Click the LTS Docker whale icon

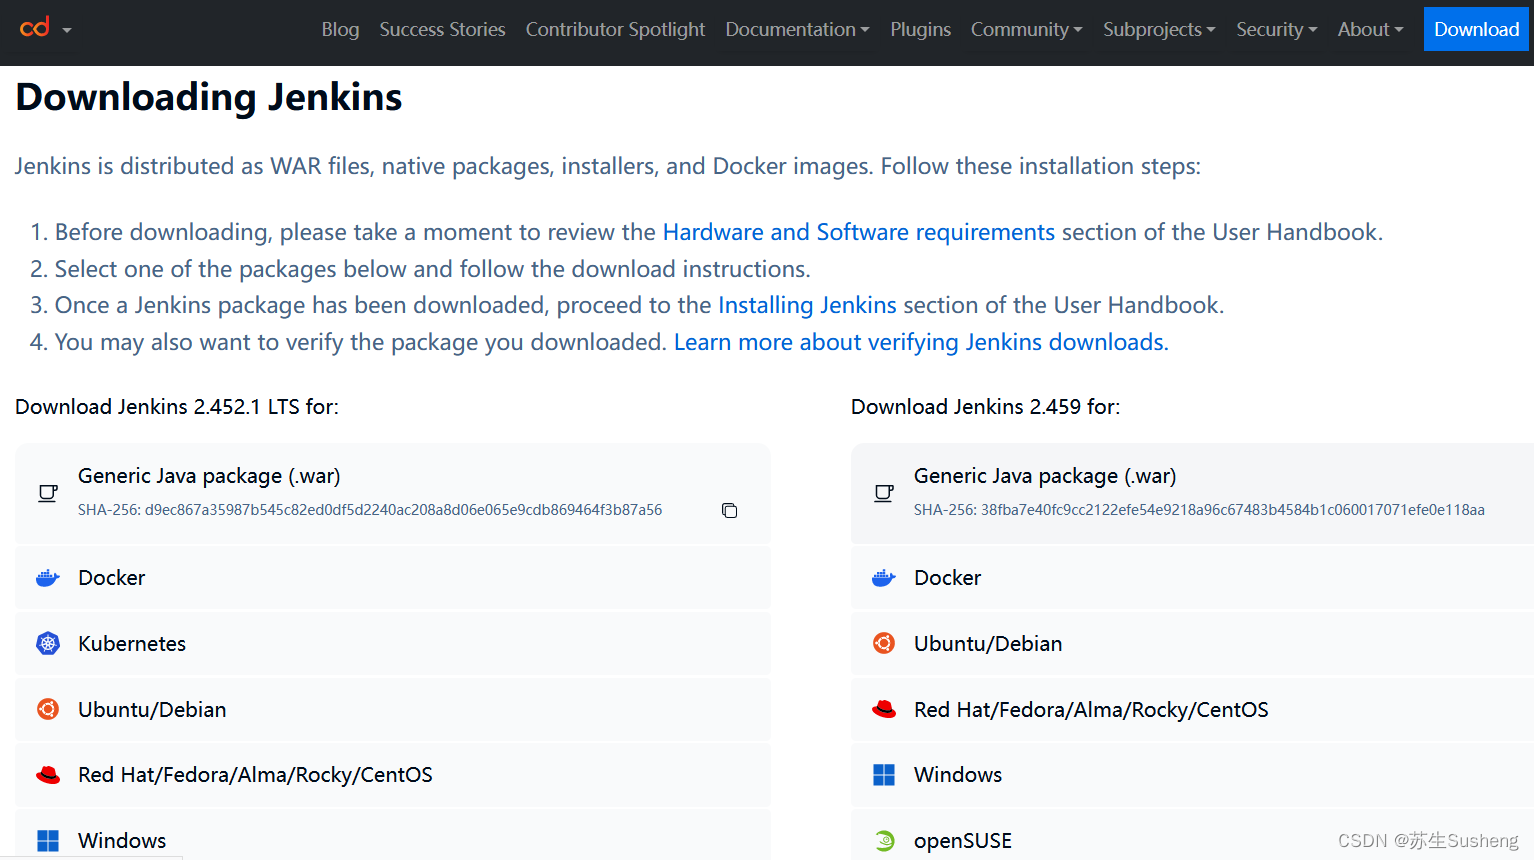coord(47,578)
